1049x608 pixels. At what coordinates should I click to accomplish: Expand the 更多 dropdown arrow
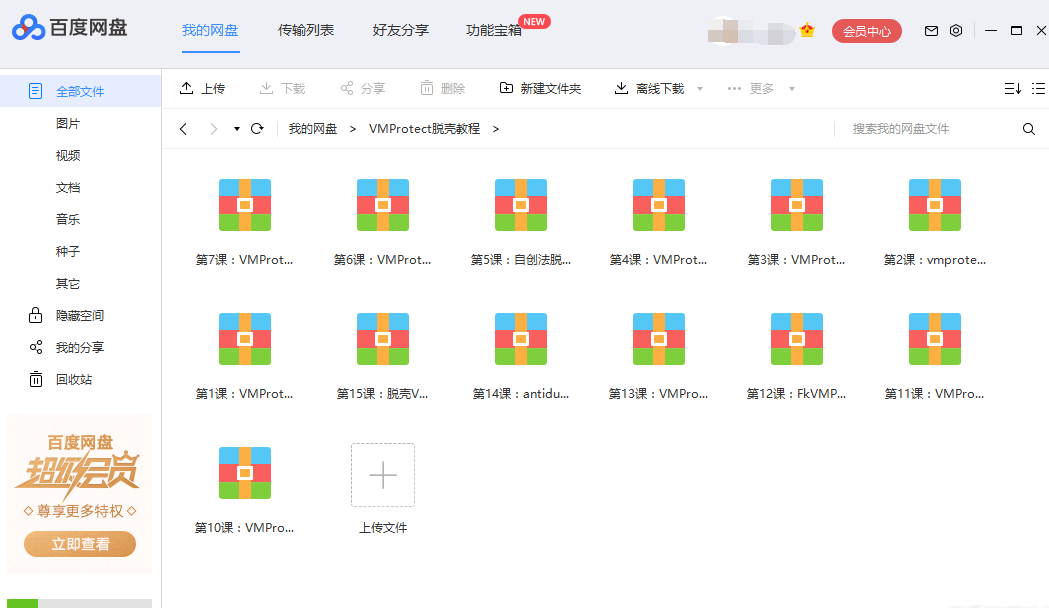791,88
